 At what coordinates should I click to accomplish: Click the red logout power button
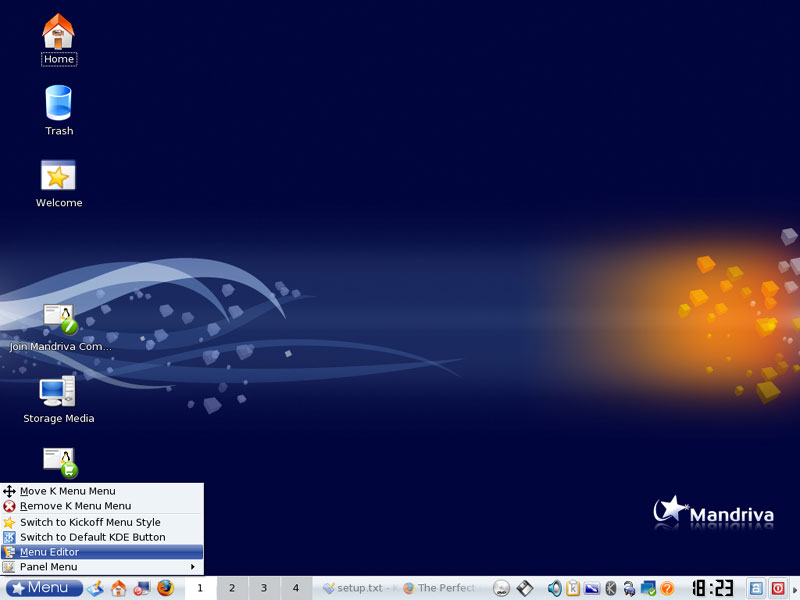(778, 588)
